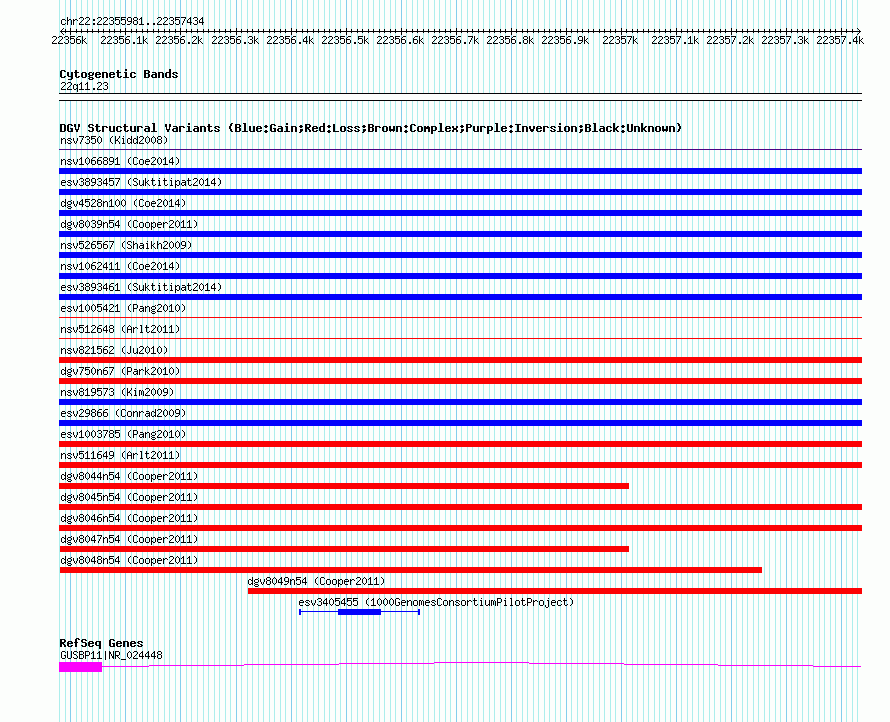Open the GUSBP11|NR_024448 gene label
Viewport: 890px width, 722px height.
pos(111,655)
